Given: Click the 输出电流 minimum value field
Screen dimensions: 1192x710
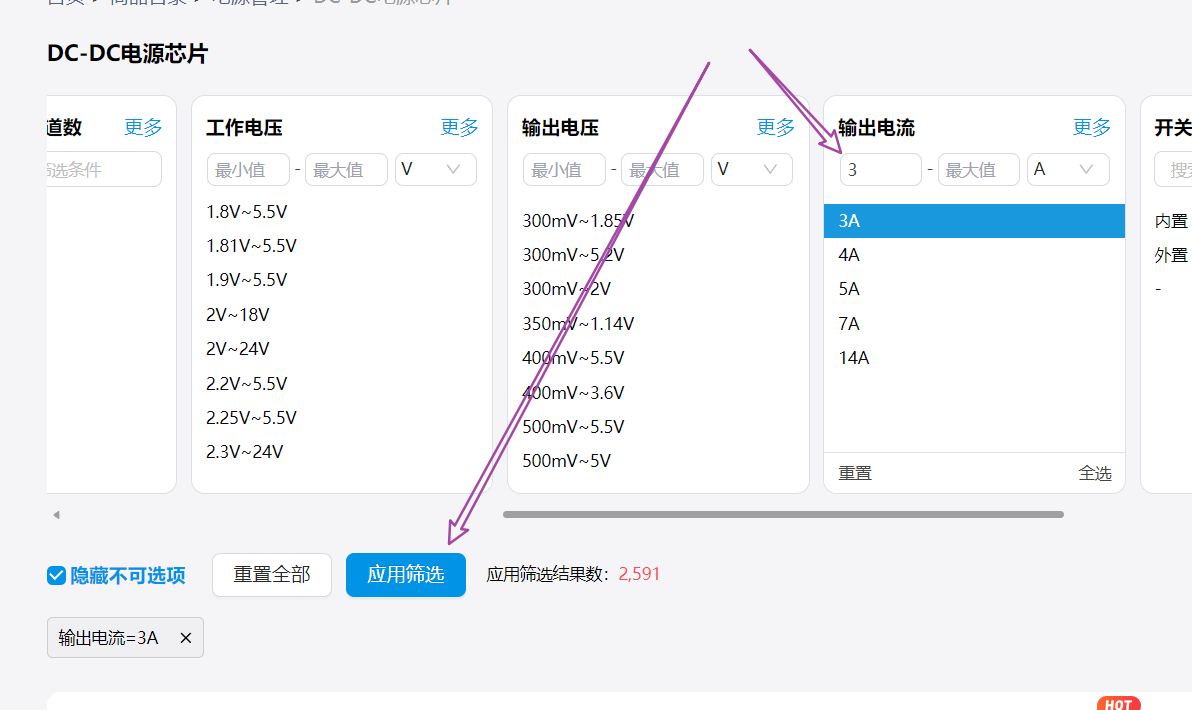Looking at the screenshot, I should click(880, 170).
